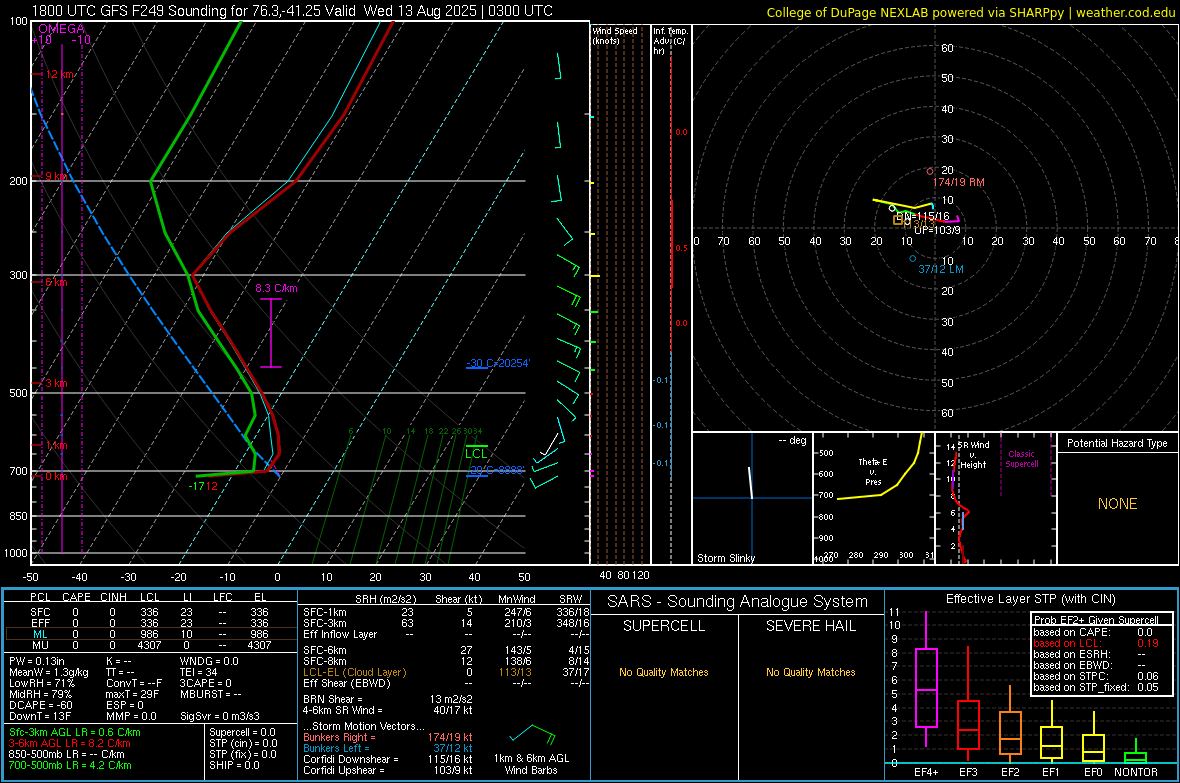Click the red 'Bunkers Right =' label

coord(339,738)
